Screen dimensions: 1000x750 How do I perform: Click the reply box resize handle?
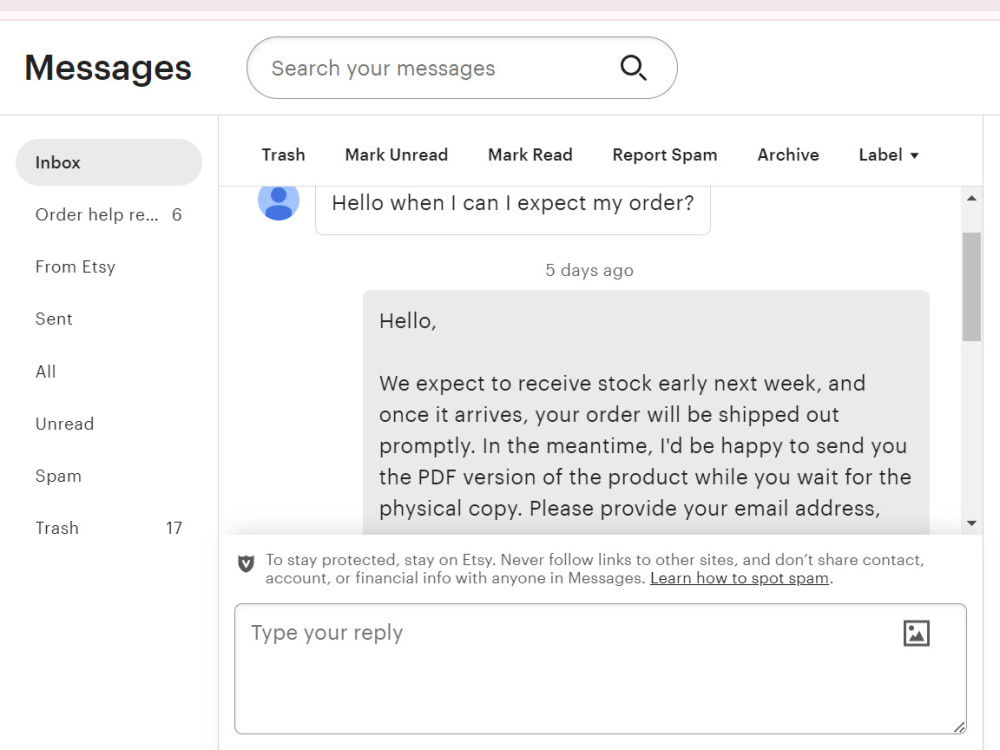coord(959,727)
